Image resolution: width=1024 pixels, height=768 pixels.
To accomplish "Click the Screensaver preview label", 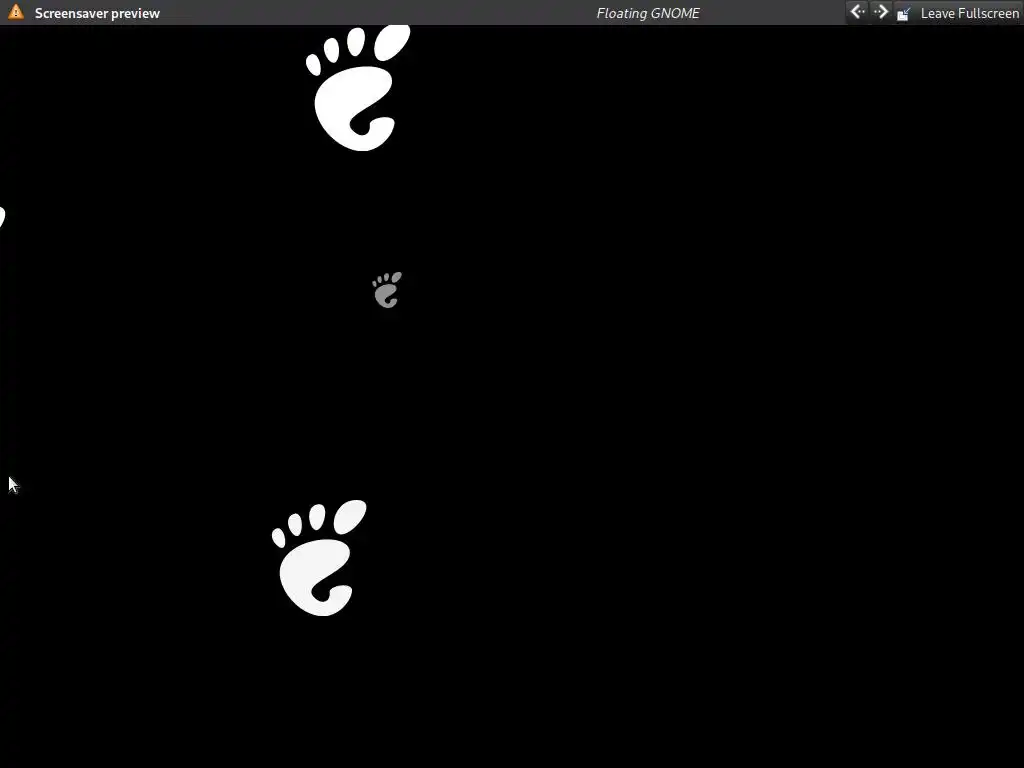I will point(97,13).
